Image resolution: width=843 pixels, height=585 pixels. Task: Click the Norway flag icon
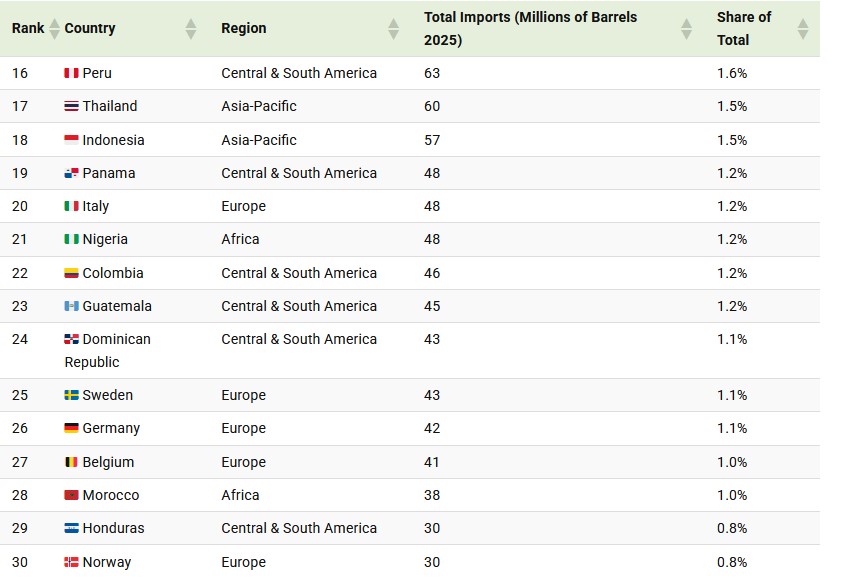(x=71, y=562)
